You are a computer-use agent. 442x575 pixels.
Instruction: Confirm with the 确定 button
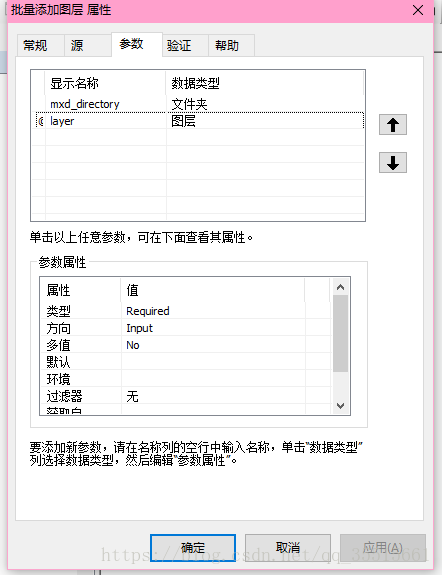point(193,548)
